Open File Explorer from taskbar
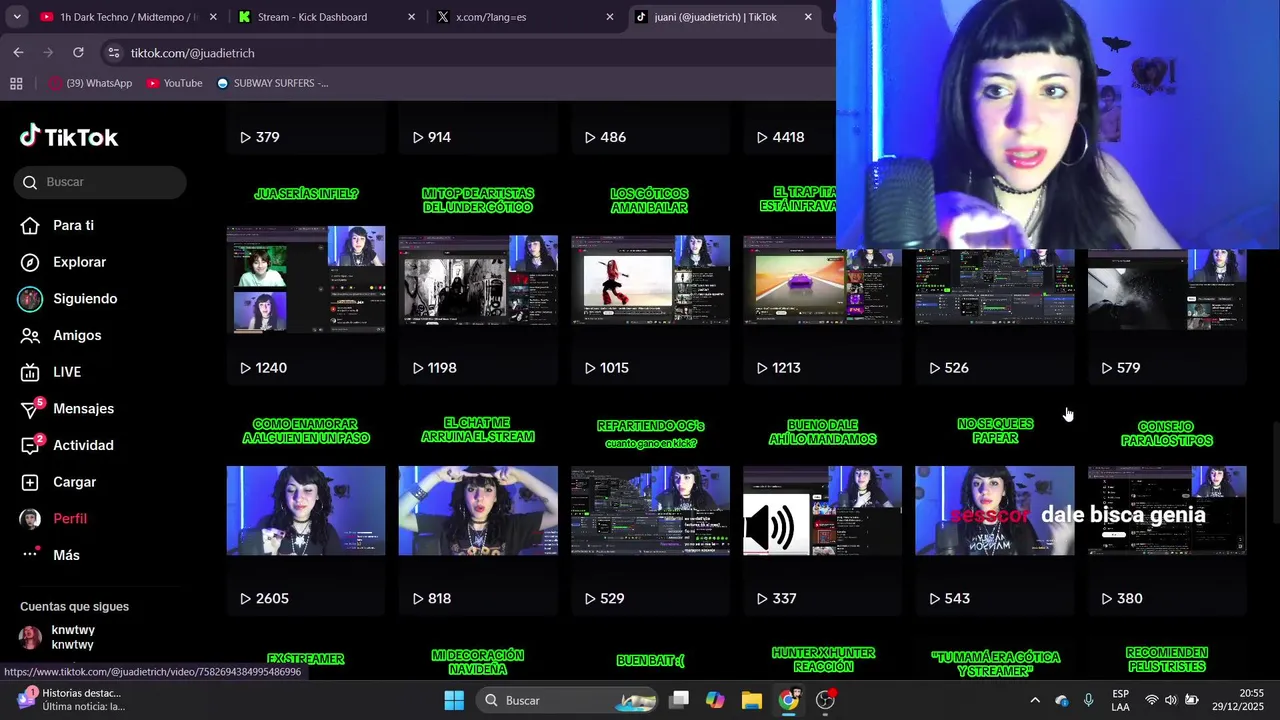1280x720 pixels. pos(752,700)
